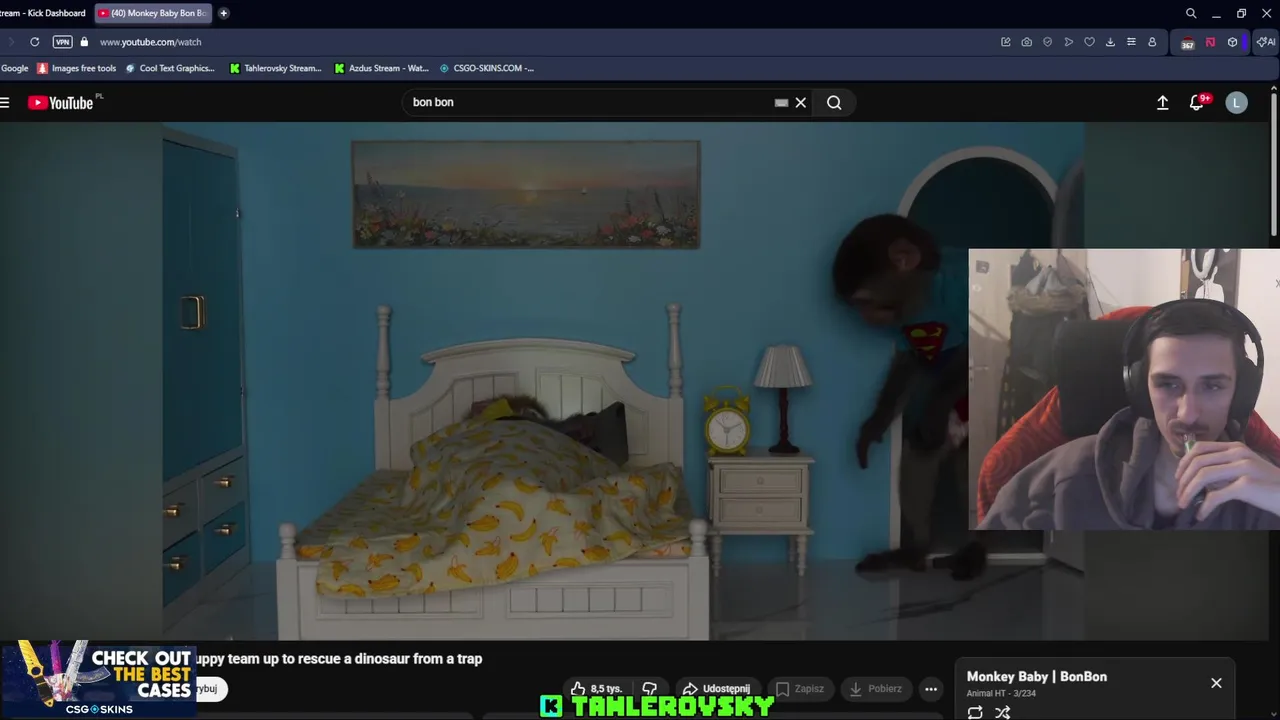This screenshot has height=720, width=1280.
Task: Click the 'Monkey Baby | BonBon' playlist title
Action: click(1037, 676)
